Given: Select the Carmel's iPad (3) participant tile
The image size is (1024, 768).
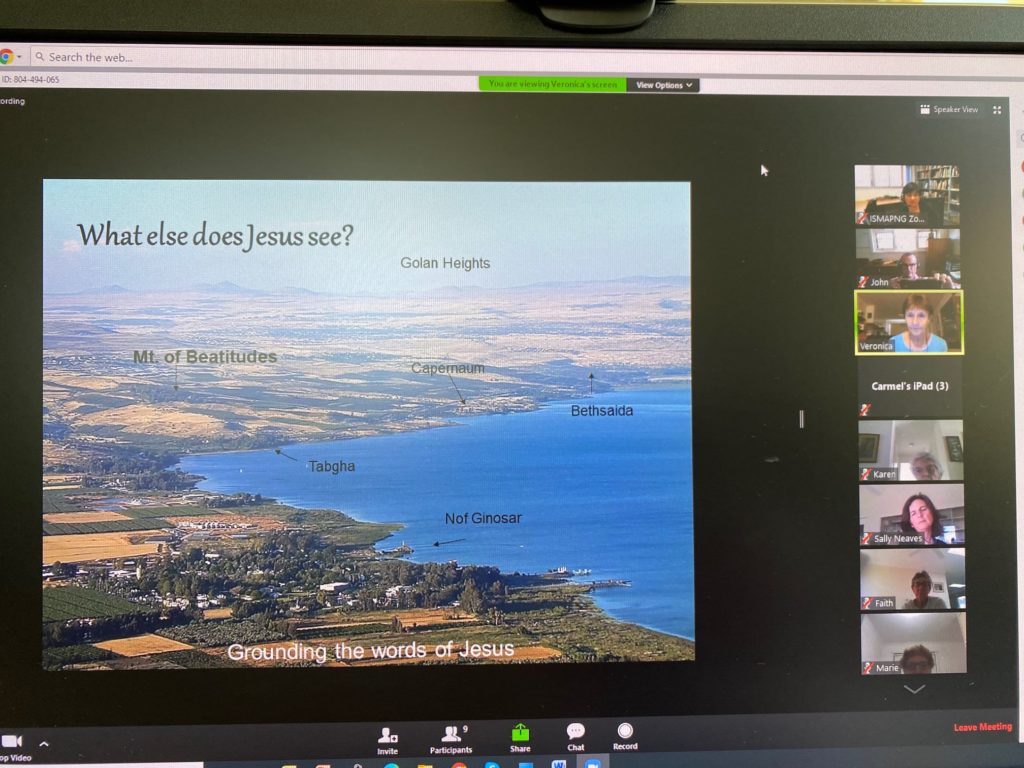Looking at the screenshot, I should click(910, 387).
